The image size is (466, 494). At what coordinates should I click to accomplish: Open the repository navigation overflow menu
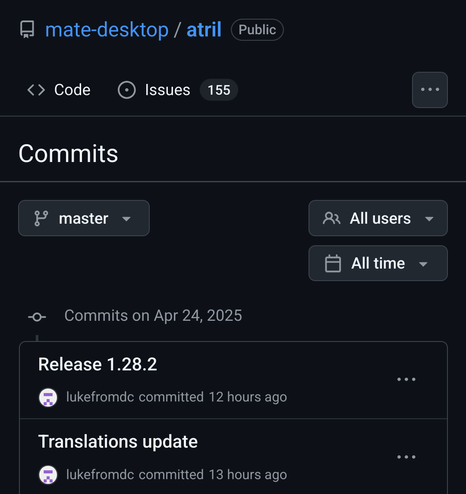pos(430,90)
